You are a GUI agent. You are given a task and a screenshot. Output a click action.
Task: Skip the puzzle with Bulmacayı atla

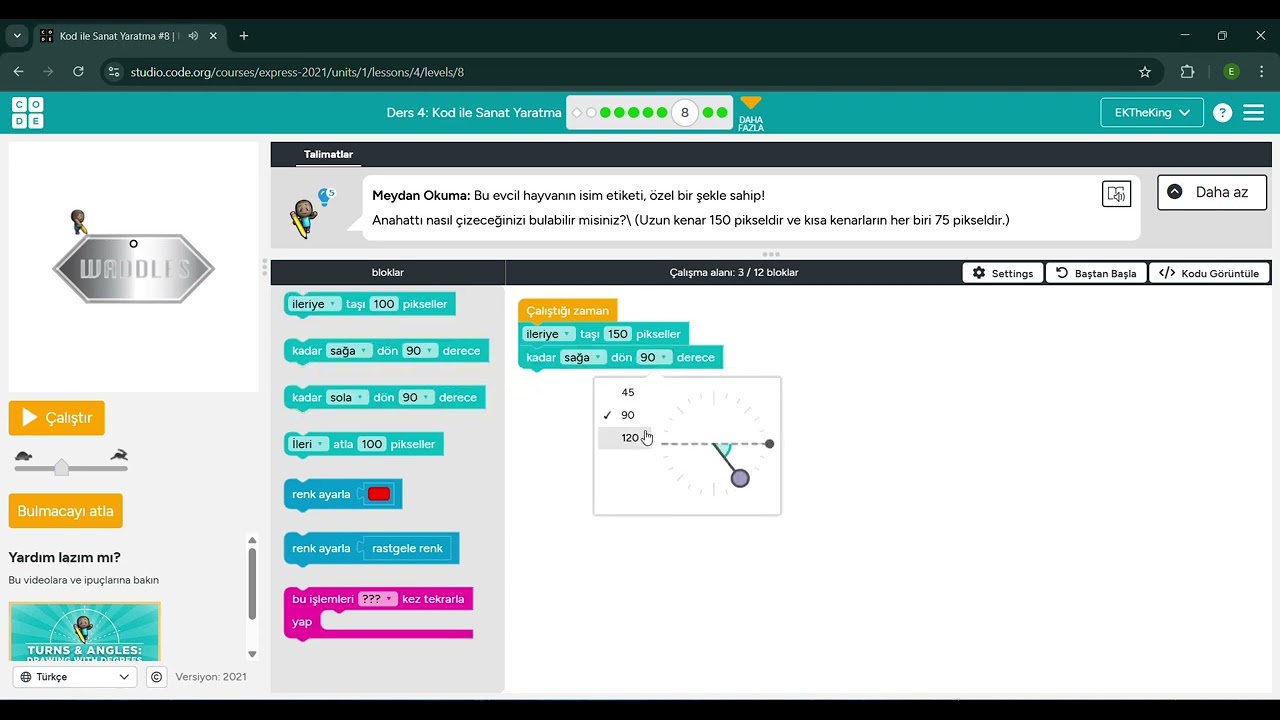66,511
